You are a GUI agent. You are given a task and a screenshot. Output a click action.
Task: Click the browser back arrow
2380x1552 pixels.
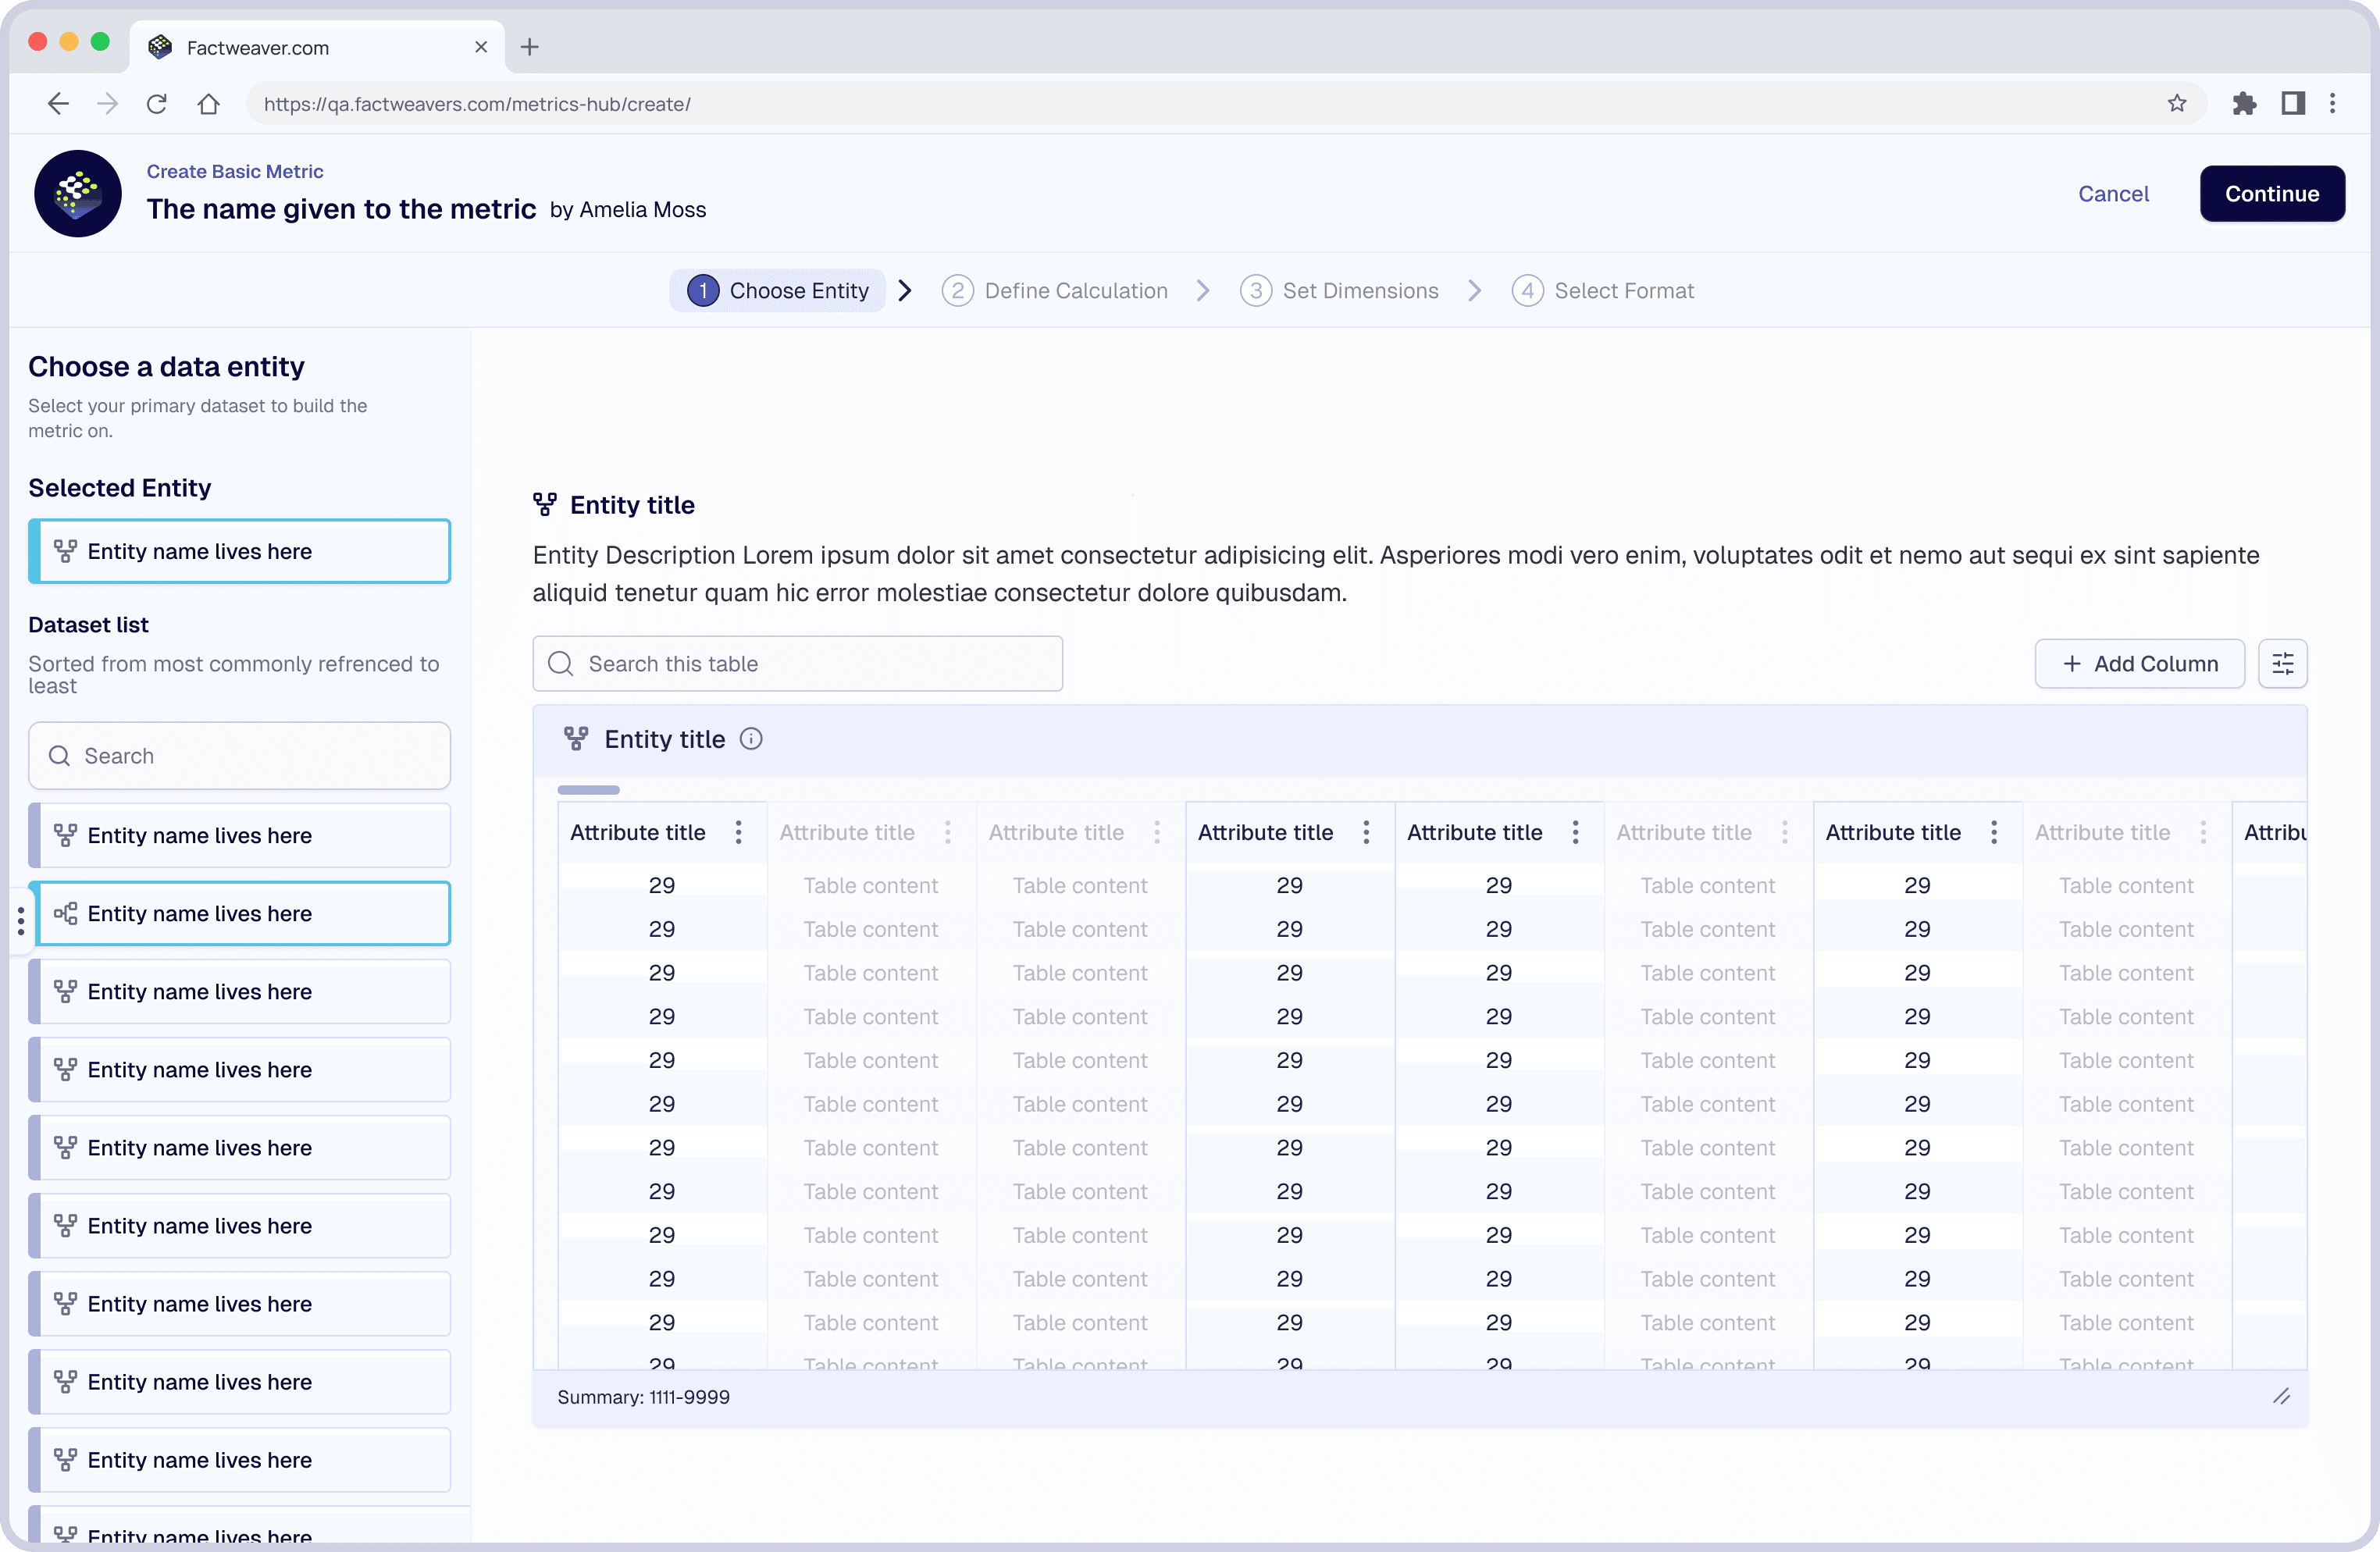[58, 104]
